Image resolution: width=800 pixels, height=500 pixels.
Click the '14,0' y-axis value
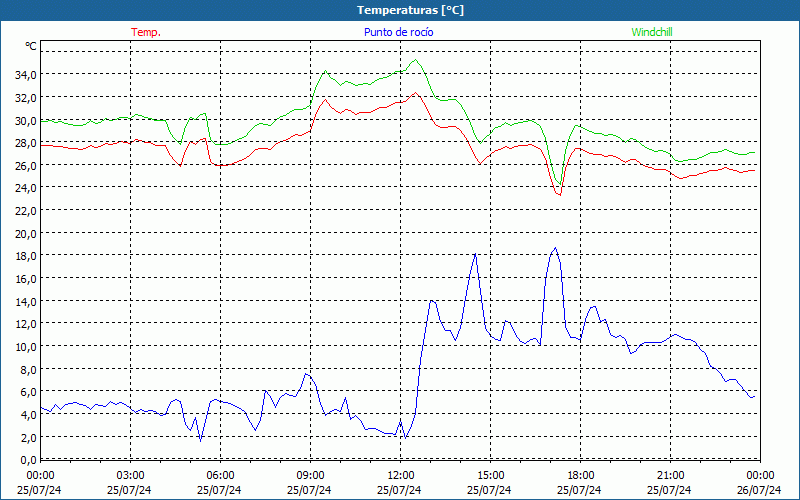(x=26, y=302)
